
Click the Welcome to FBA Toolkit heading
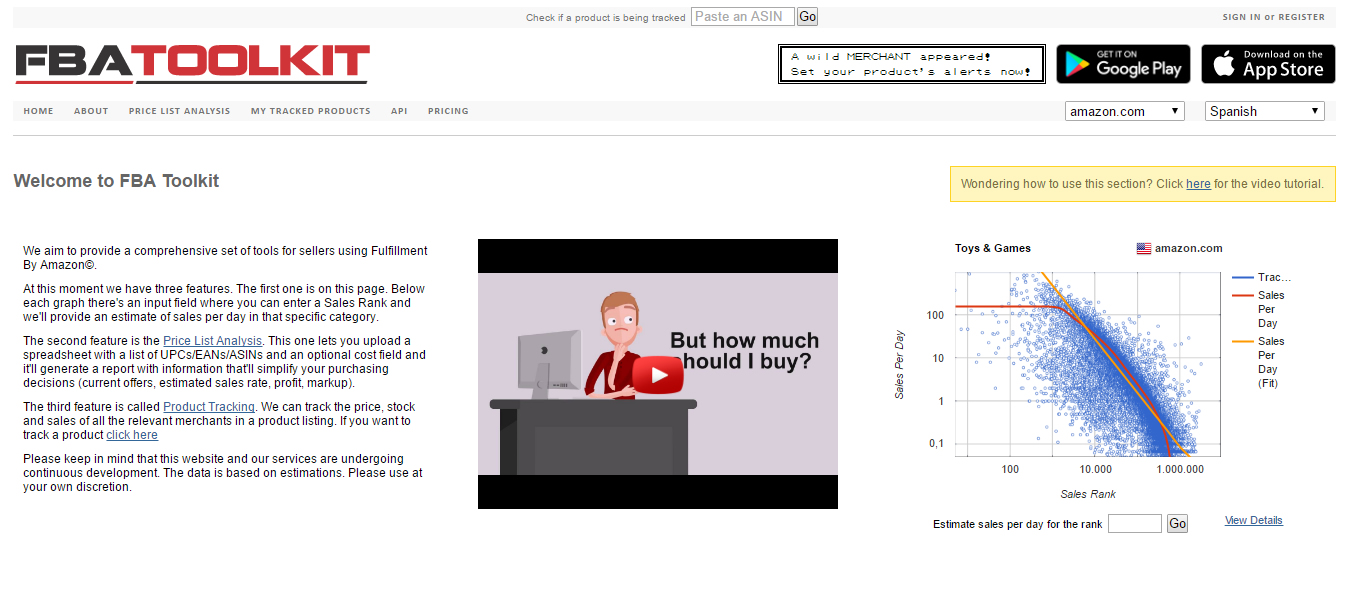coord(116,181)
